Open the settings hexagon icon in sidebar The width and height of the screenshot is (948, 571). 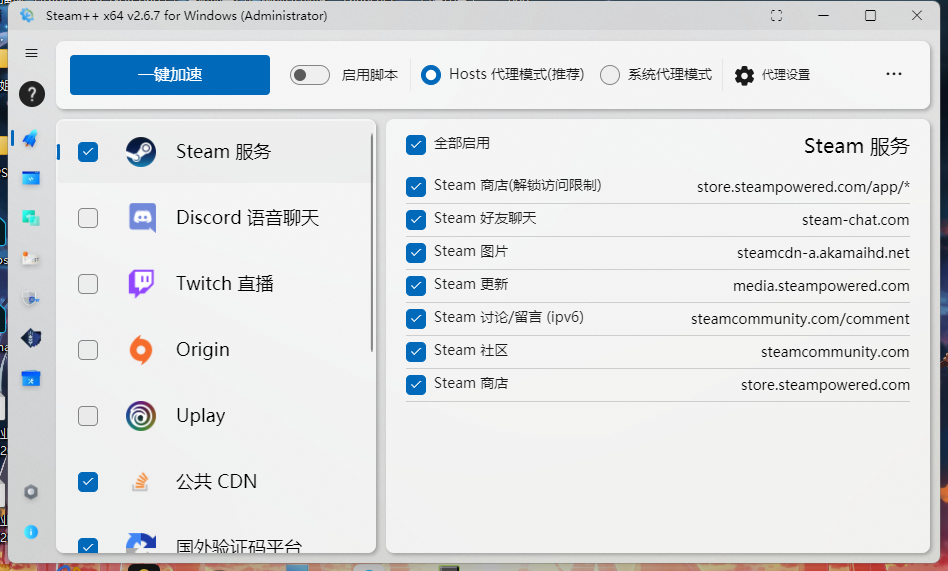31,492
